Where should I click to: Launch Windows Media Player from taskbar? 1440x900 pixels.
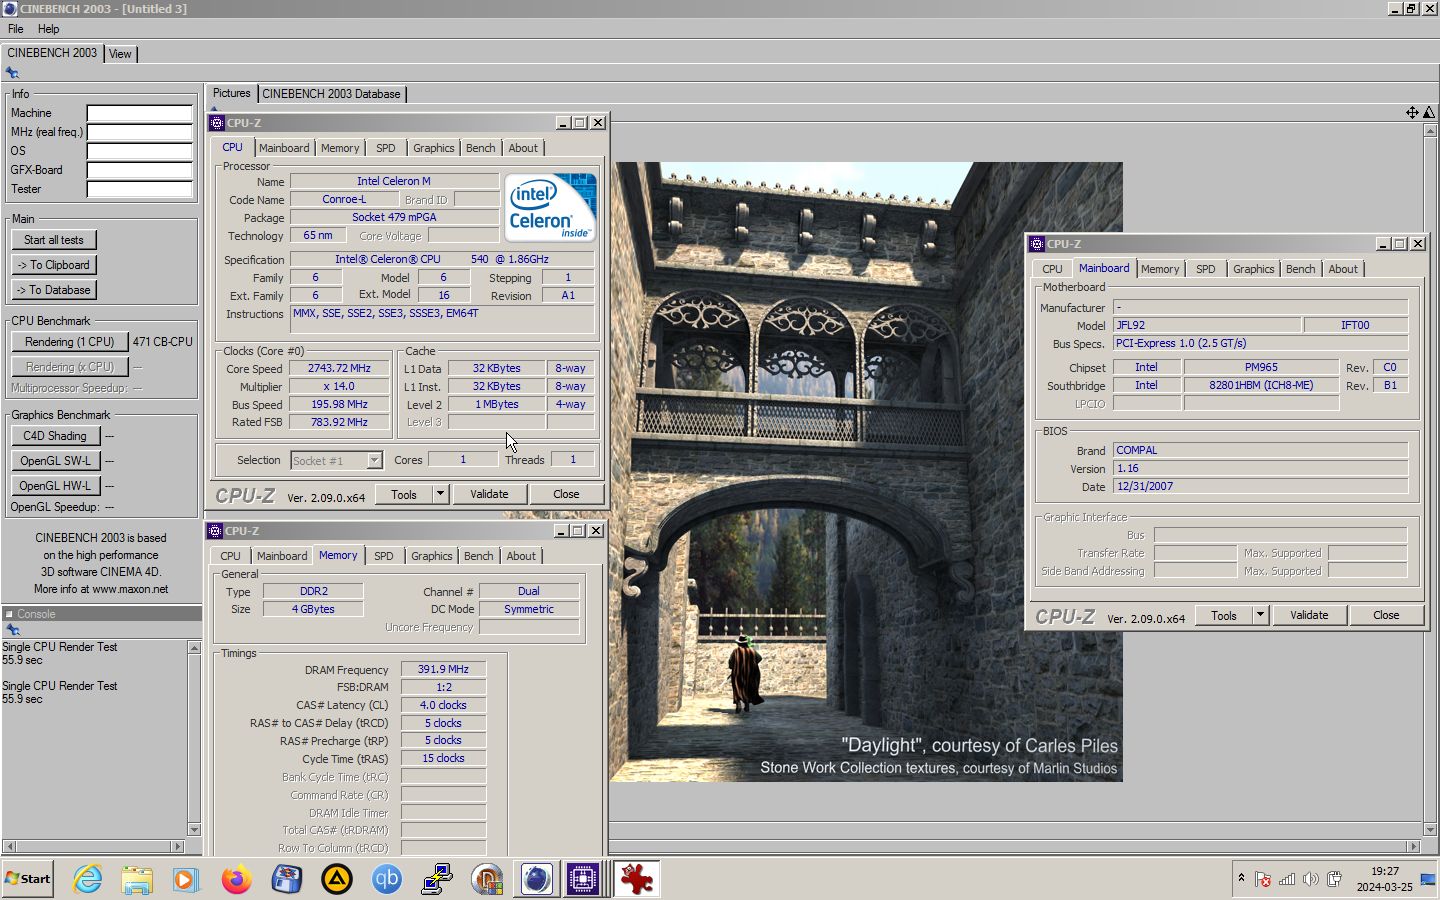(186, 879)
